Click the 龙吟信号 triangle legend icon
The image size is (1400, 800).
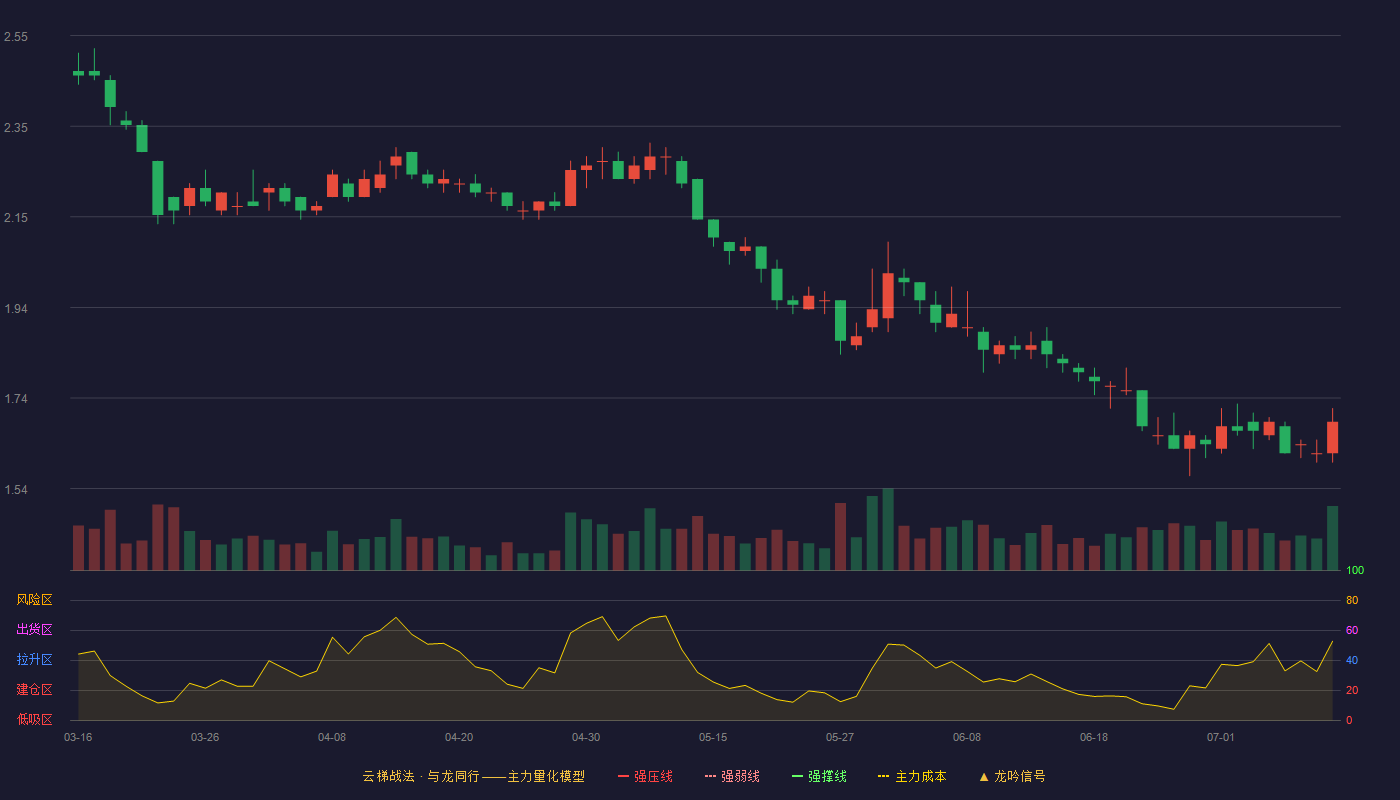click(x=984, y=776)
